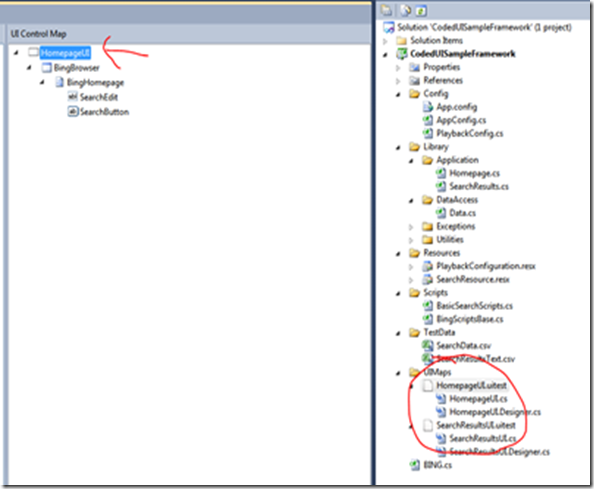This screenshot has height=489, width=594.
Task: Click the Data.cs file icon
Action: coord(441,213)
